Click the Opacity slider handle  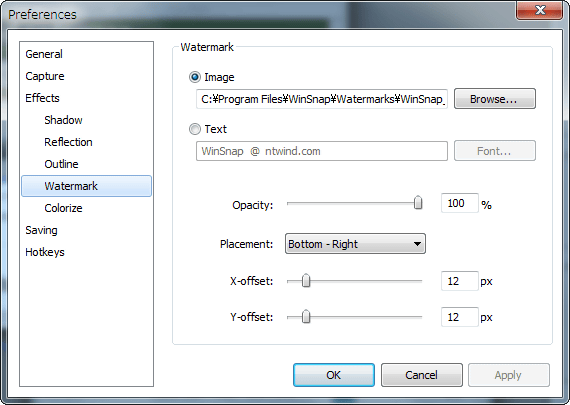click(418, 203)
